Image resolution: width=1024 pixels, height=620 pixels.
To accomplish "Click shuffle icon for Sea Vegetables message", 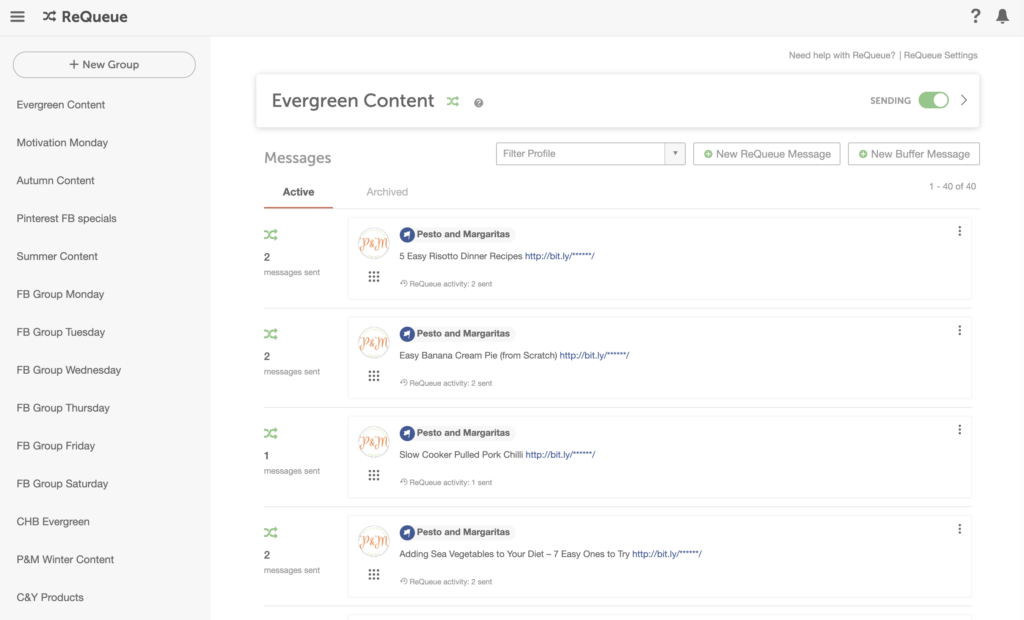I will (270, 532).
